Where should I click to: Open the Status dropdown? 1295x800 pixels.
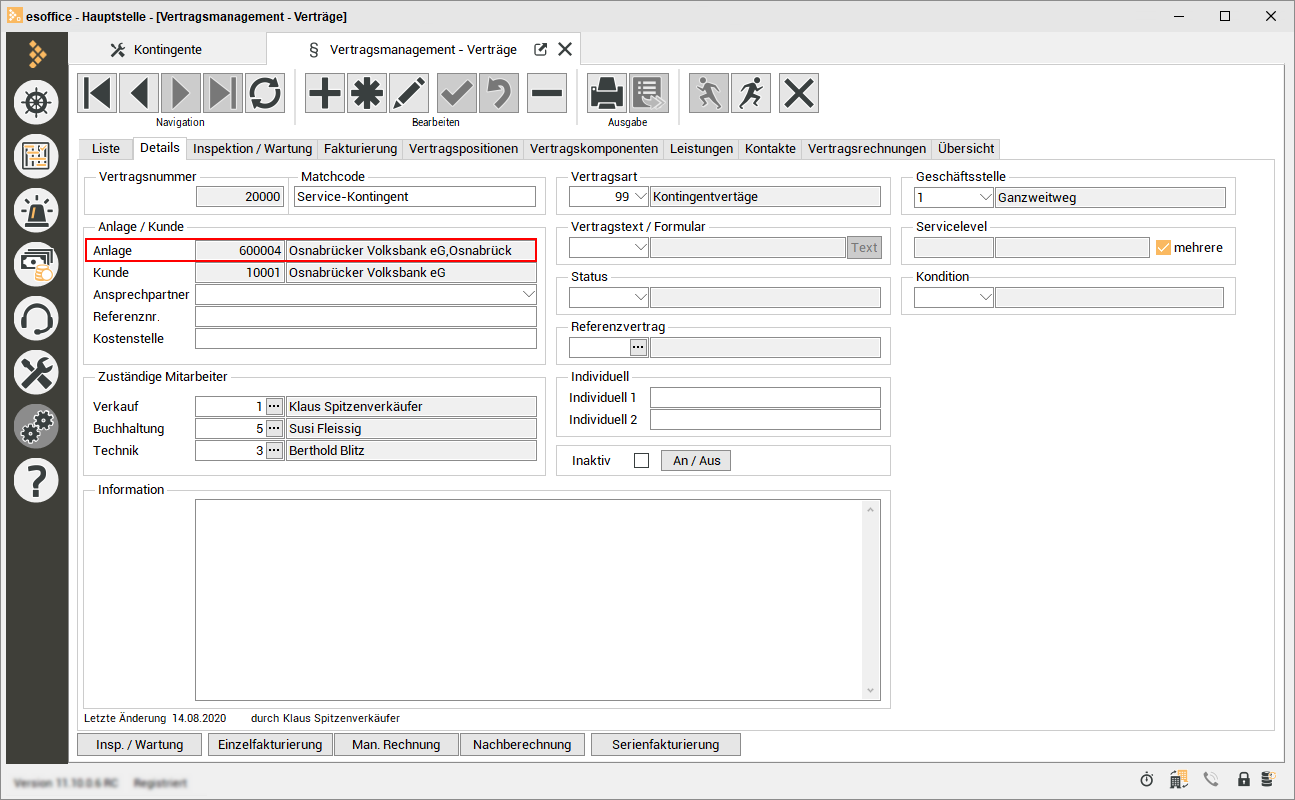[x=640, y=297]
